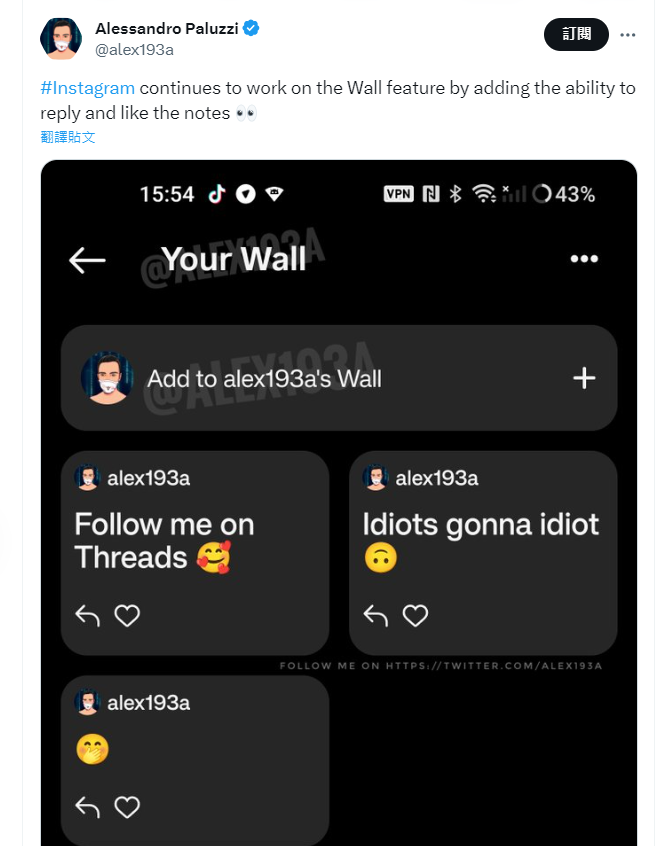Reply to the Idiots gonna idiot note

pyautogui.click(x=376, y=616)
